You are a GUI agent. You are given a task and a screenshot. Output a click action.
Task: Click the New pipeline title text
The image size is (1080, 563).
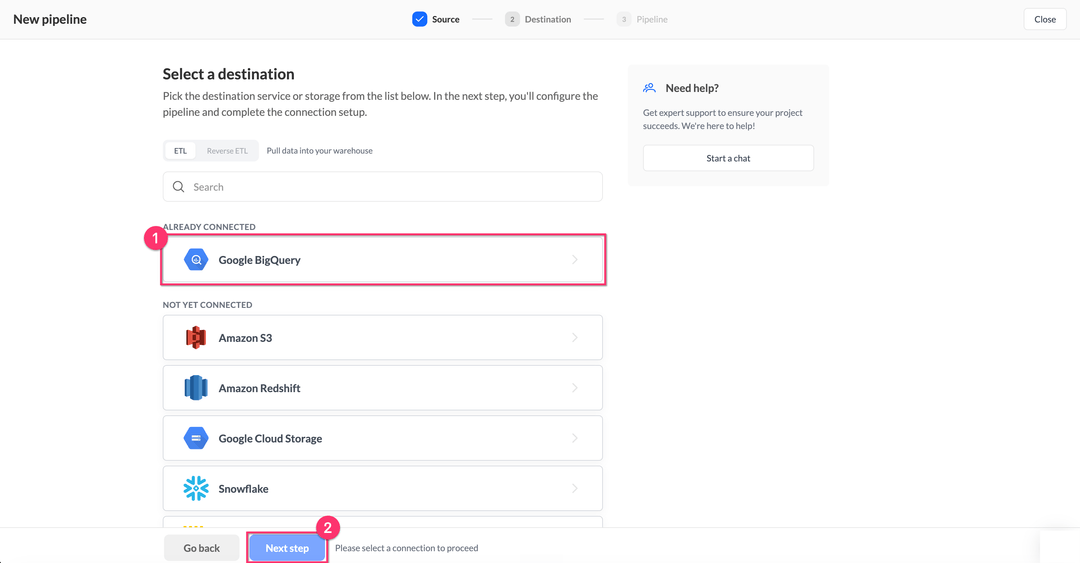50,19
